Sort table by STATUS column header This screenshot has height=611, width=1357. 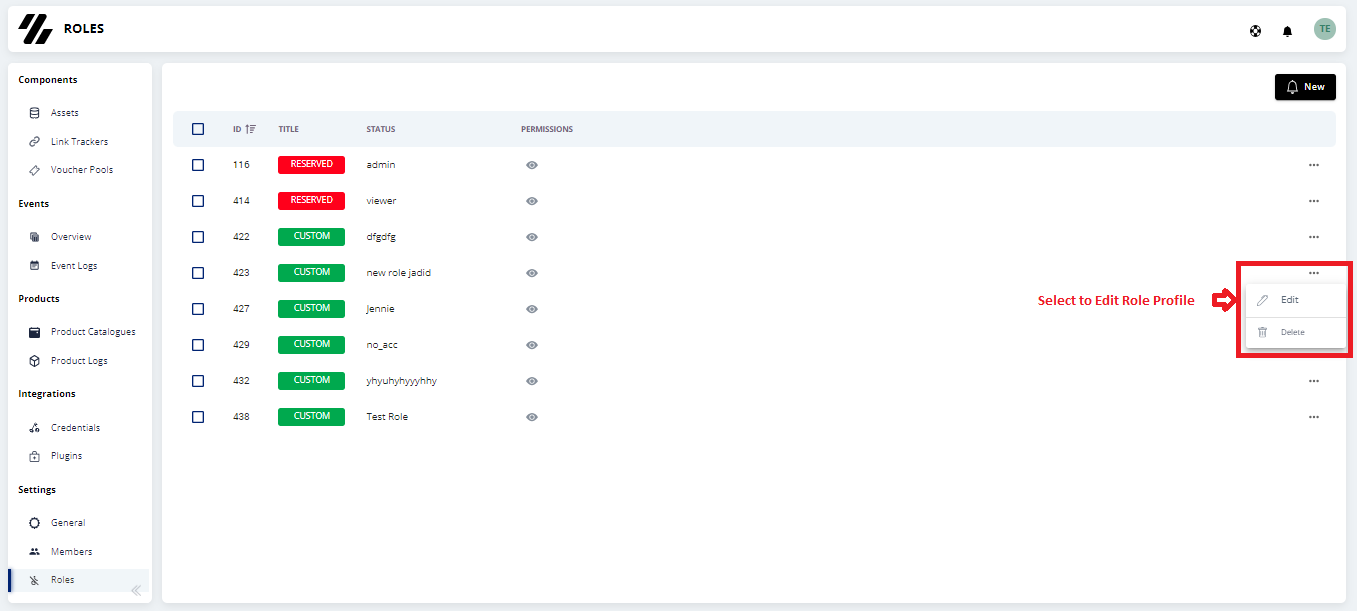click(x=380, y=129)
